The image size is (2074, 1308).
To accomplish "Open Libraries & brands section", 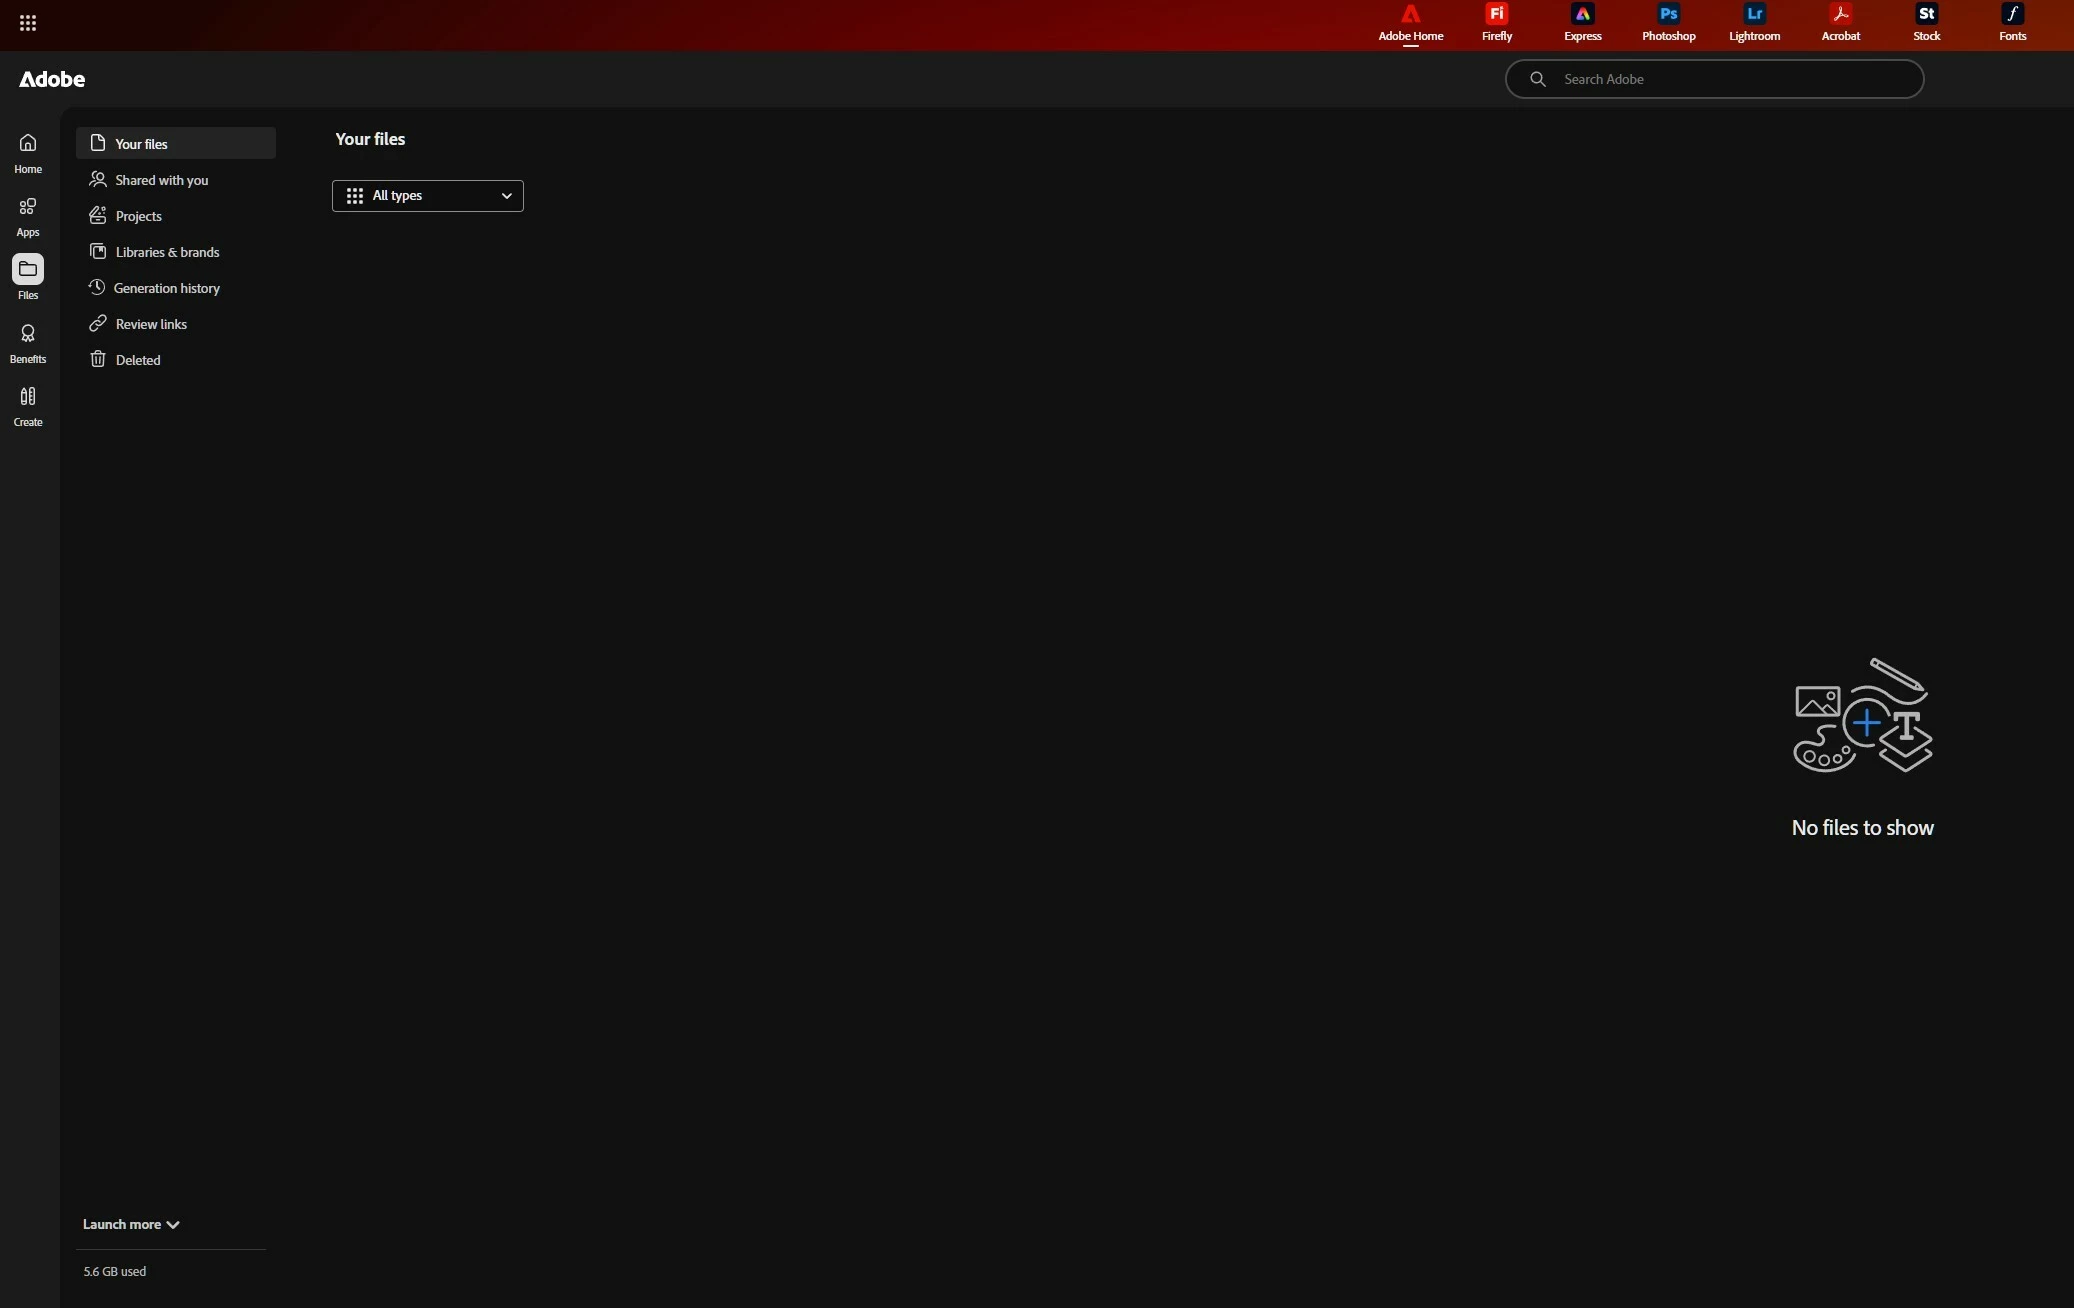I will coord(167,252).
